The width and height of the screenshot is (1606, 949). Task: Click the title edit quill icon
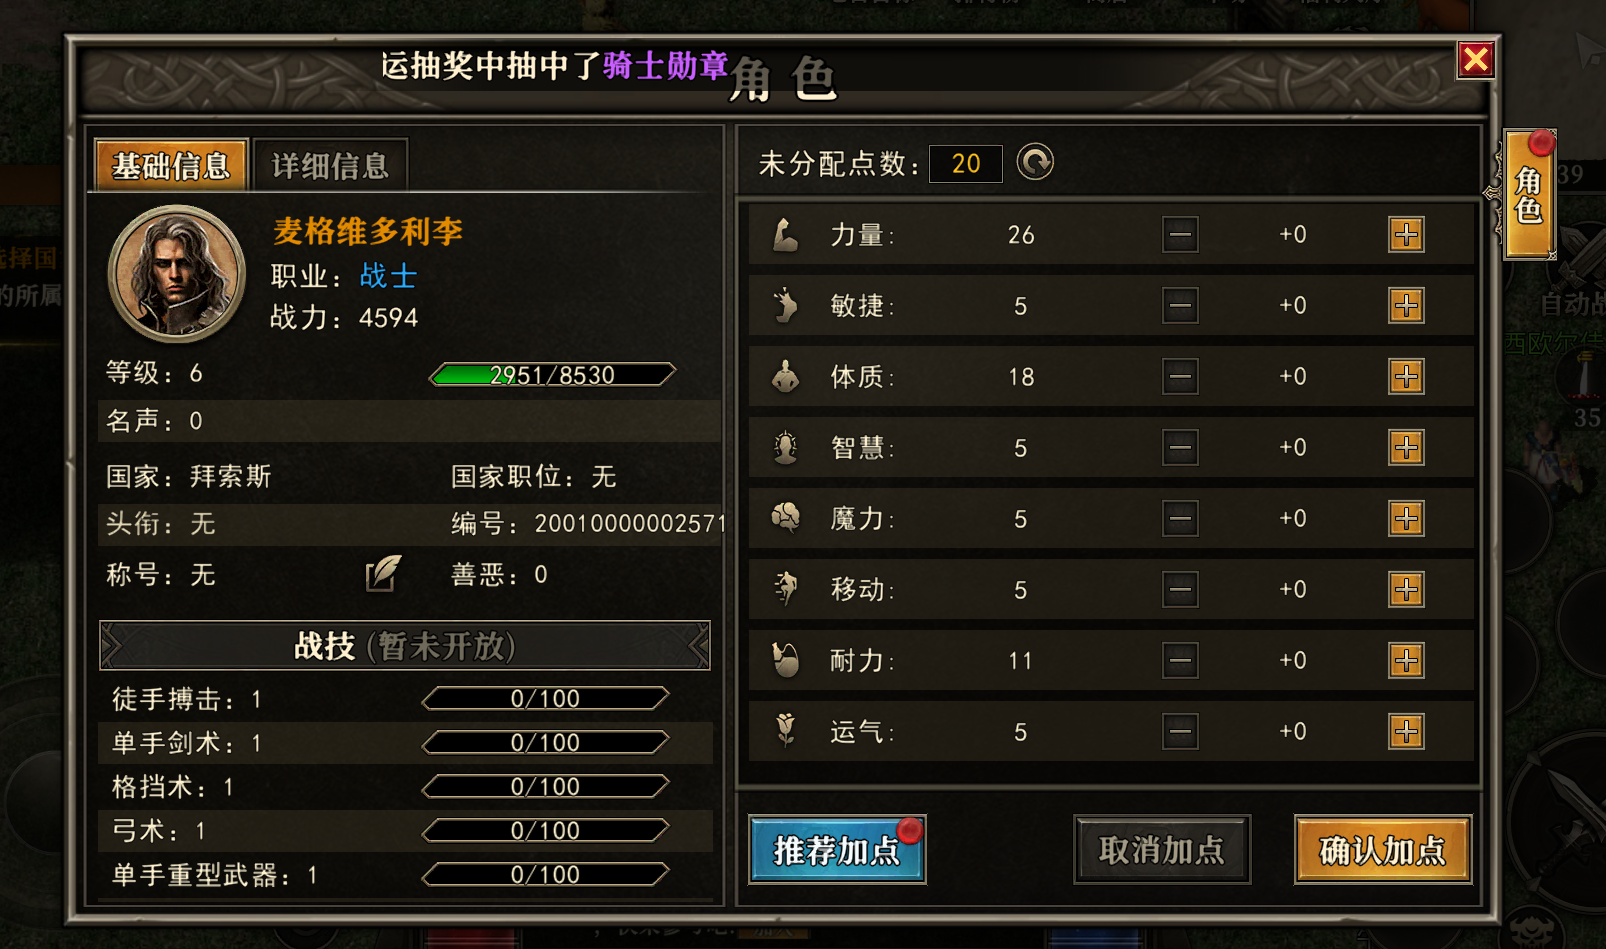pos(383,574)
